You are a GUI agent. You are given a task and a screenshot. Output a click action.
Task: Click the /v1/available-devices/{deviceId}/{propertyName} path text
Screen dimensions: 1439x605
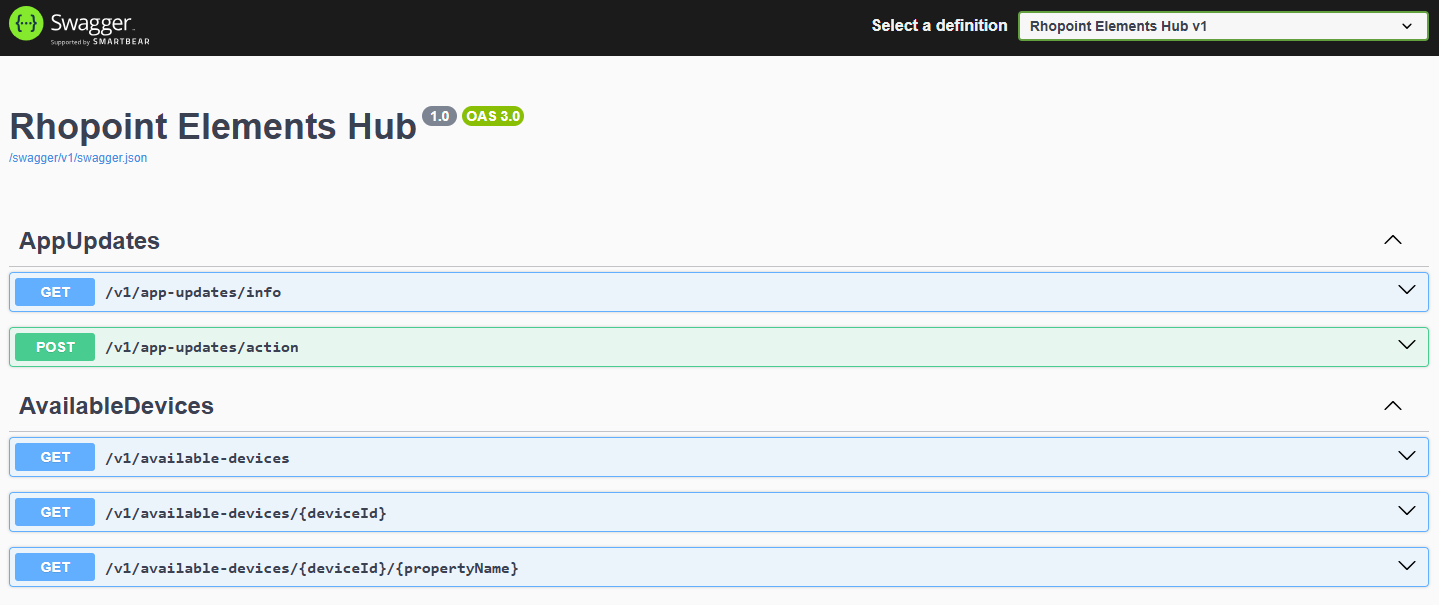click(x=312, y=568)
